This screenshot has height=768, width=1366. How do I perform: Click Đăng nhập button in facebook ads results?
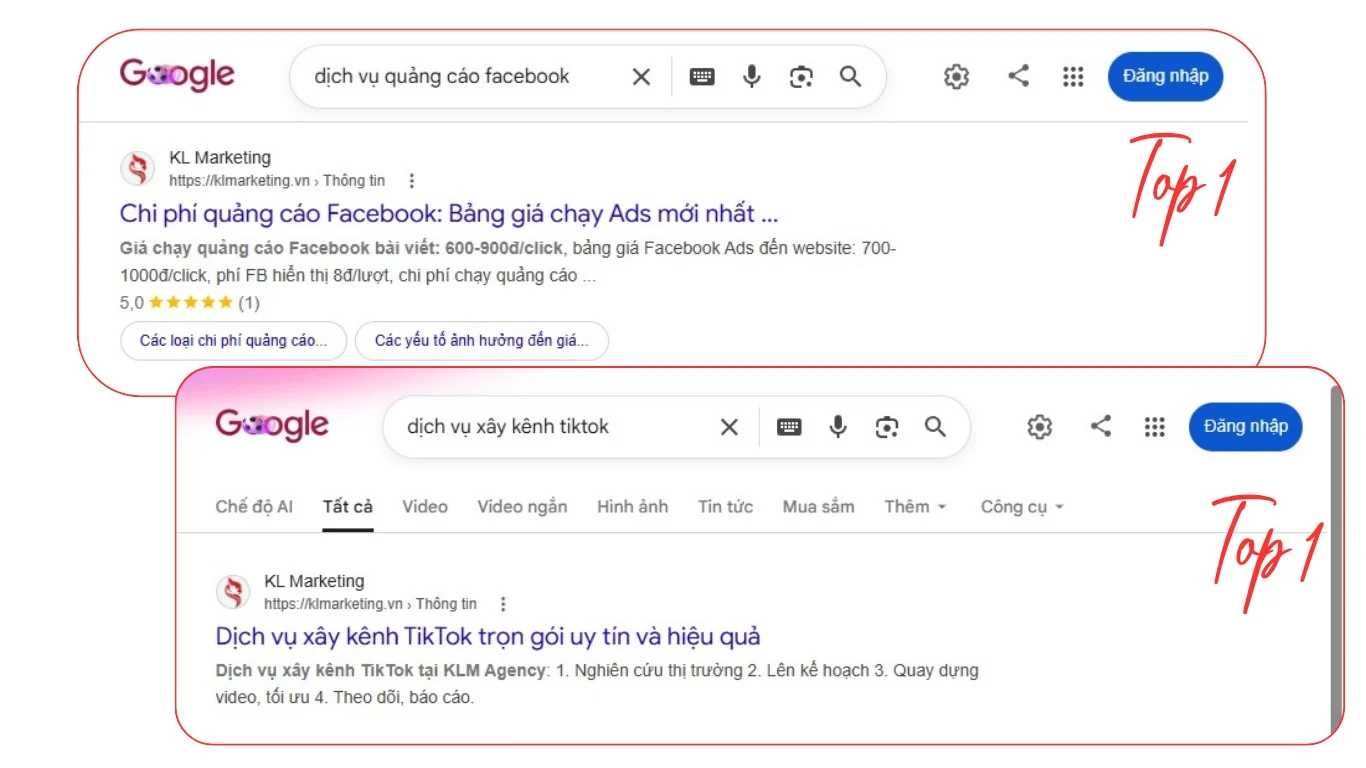tap(1165, 76)
